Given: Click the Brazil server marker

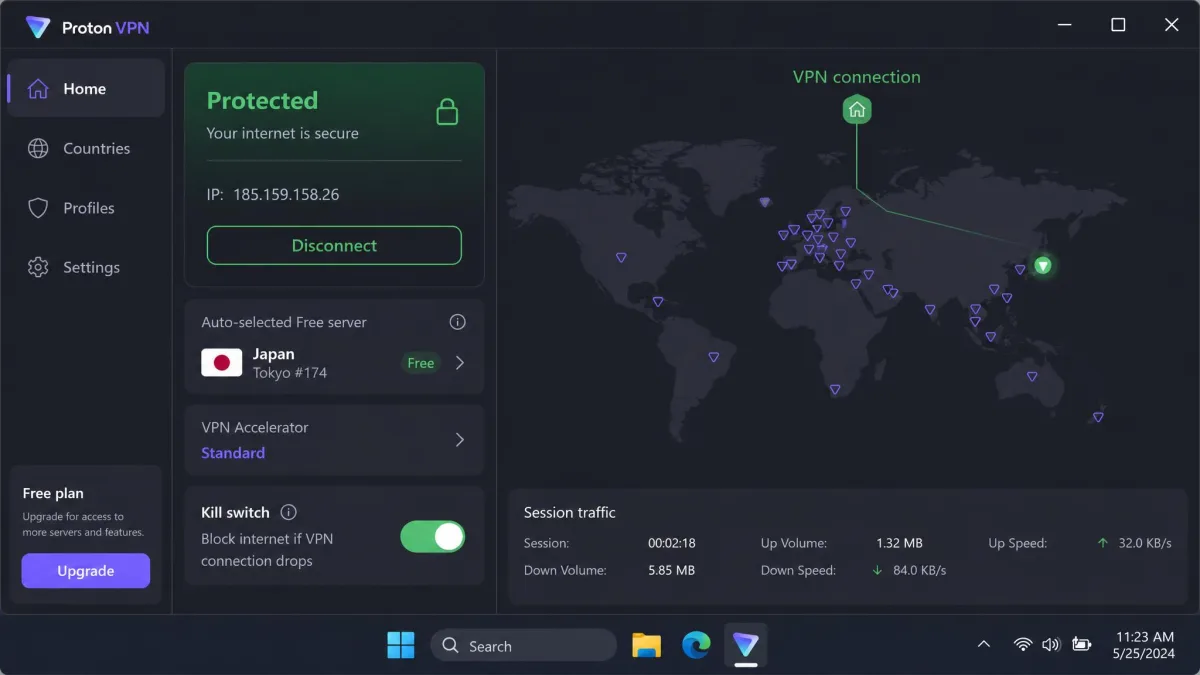Looking at the screenshot, I should pyautogui.click(x=713, y=357).
